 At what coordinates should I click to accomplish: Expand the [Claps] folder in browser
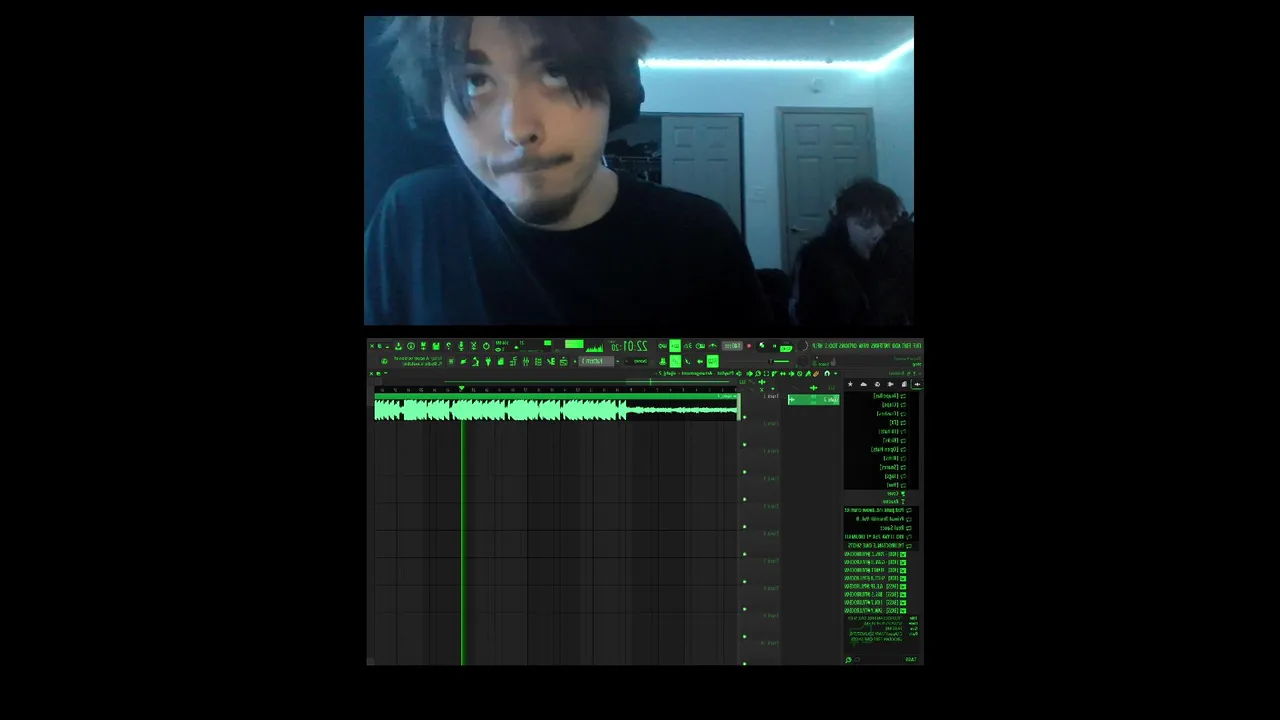tap(894, 405)
